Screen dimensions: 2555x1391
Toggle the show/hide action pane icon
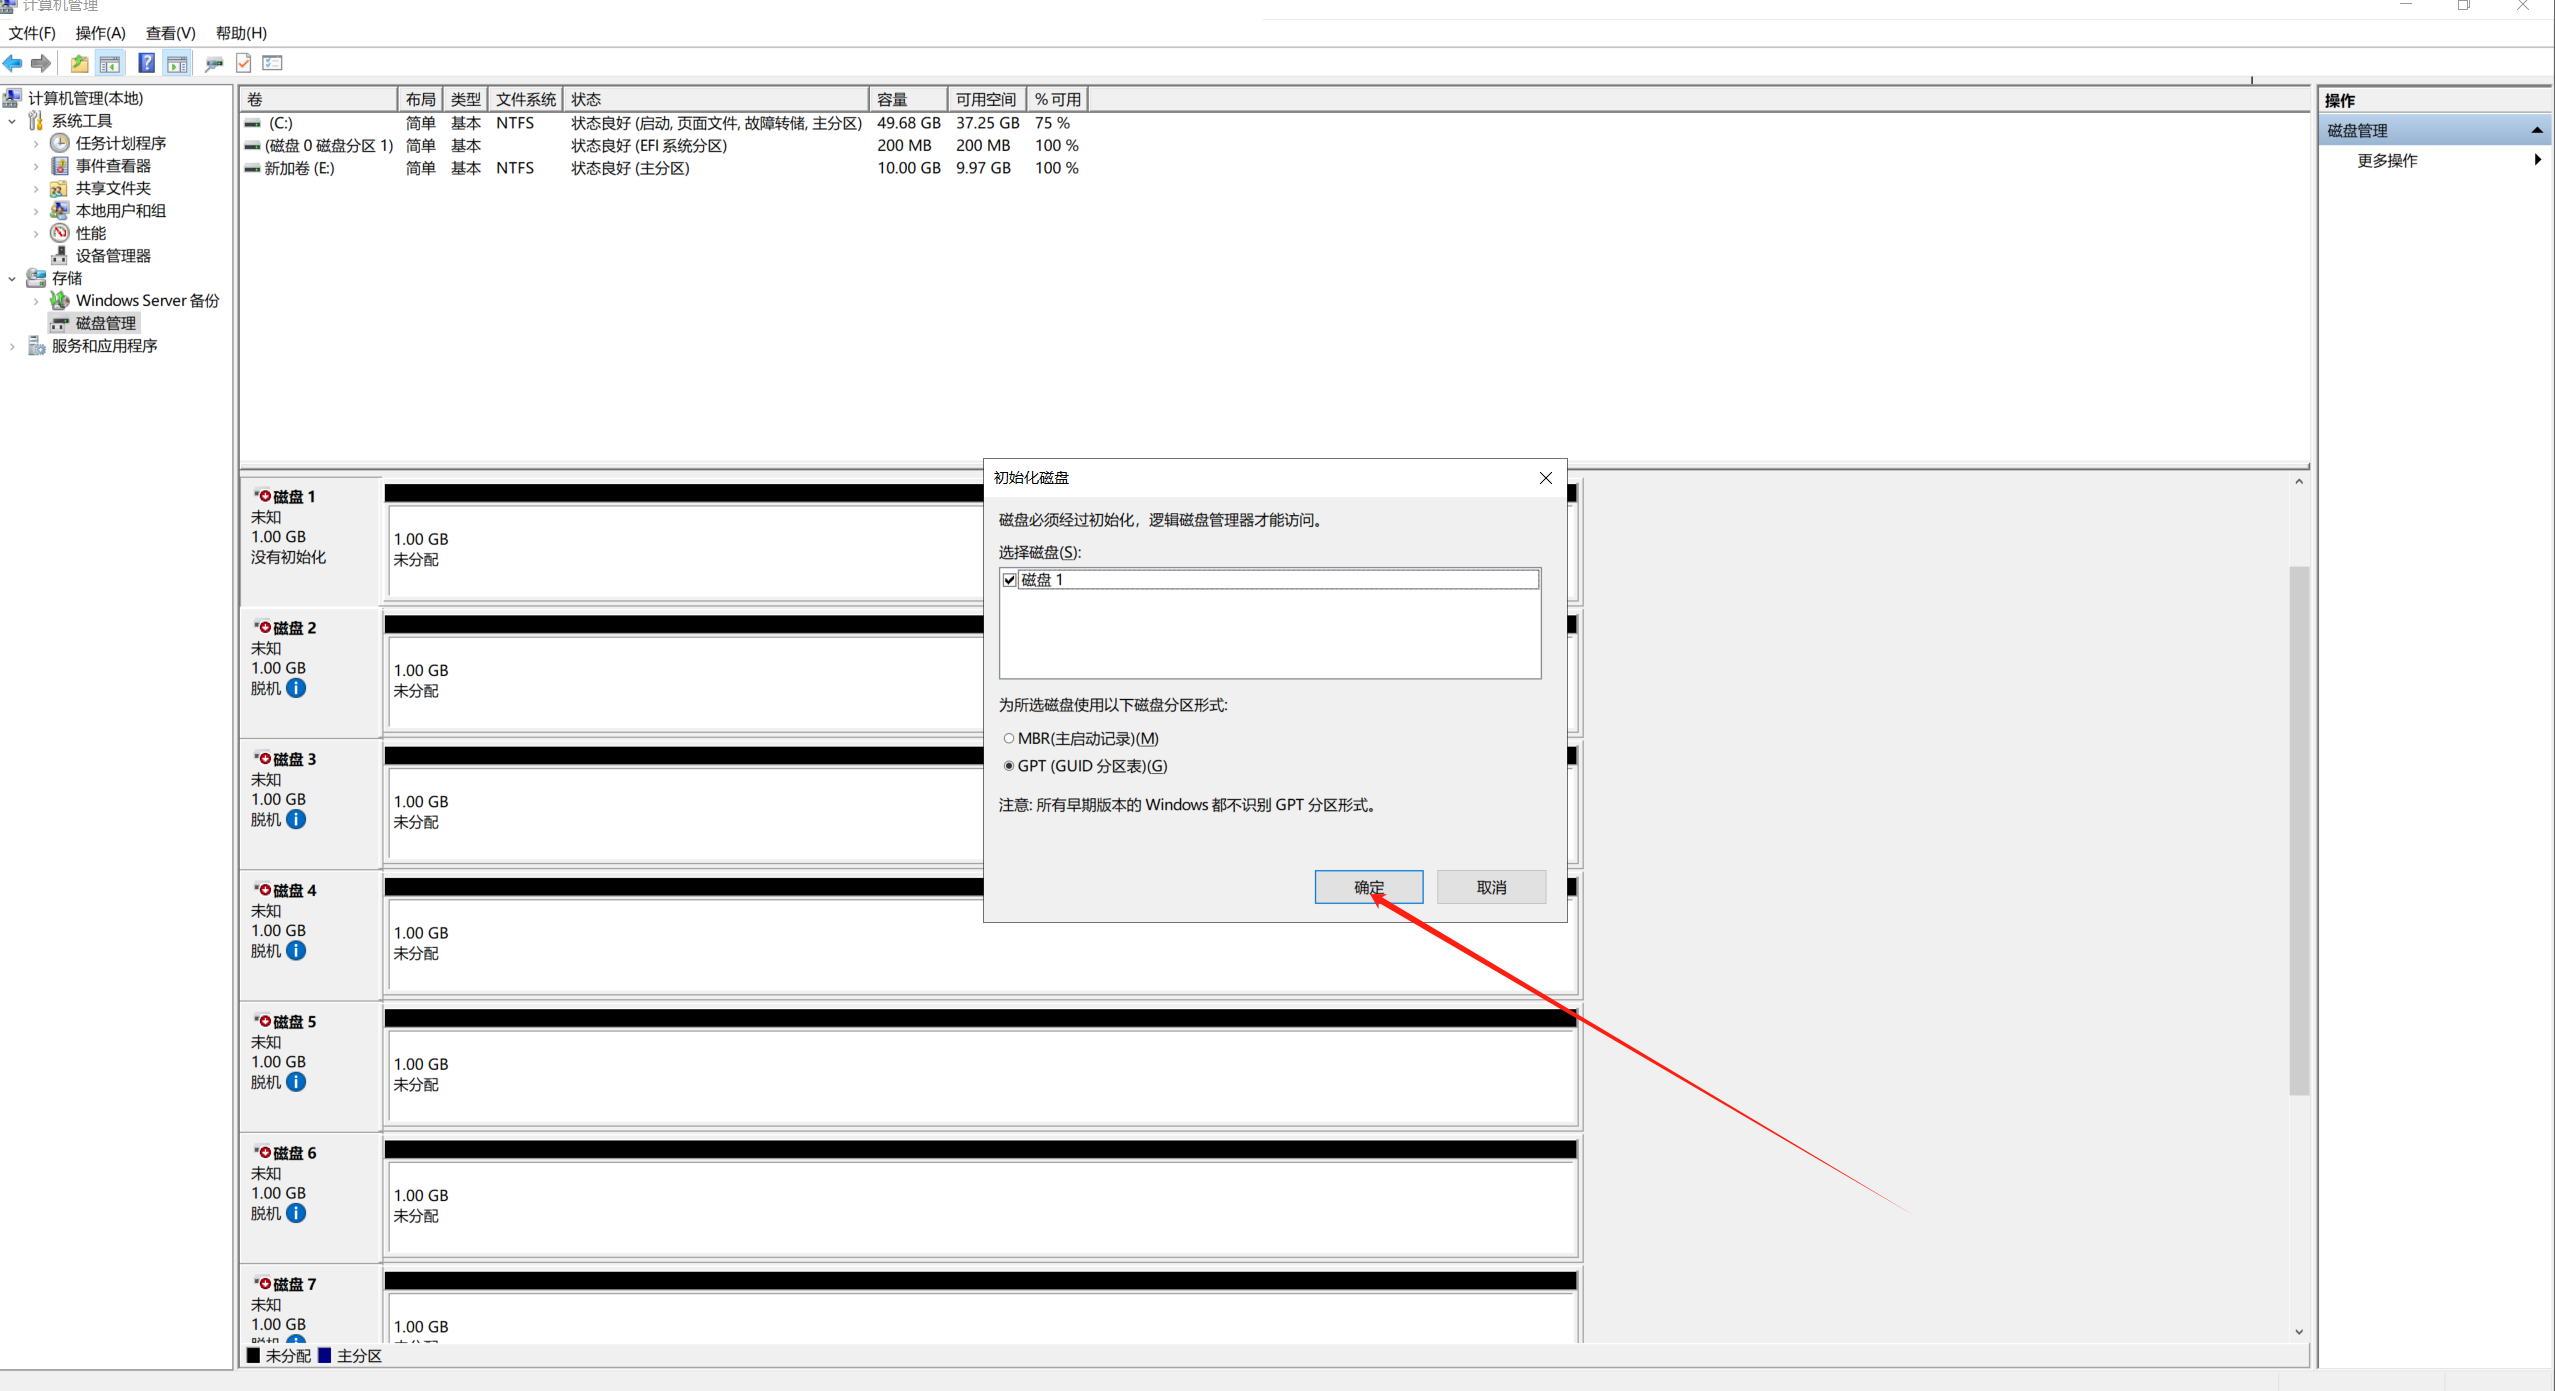[x=177, y=63]
